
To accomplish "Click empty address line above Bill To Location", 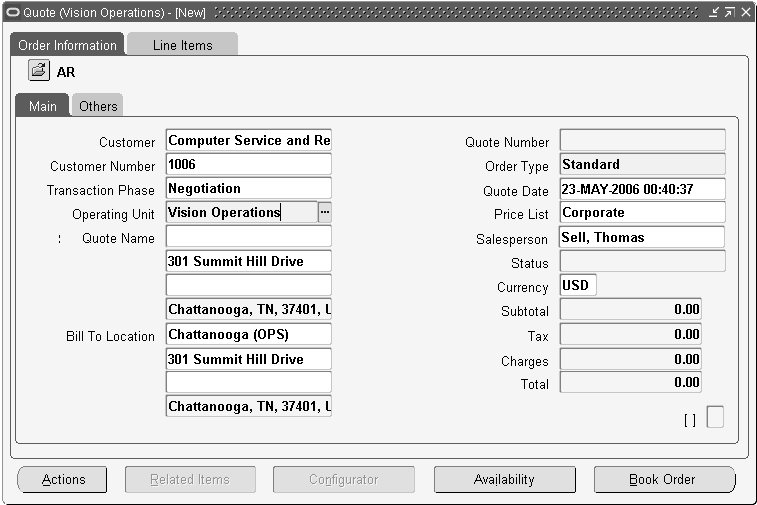I will point(249,285).
